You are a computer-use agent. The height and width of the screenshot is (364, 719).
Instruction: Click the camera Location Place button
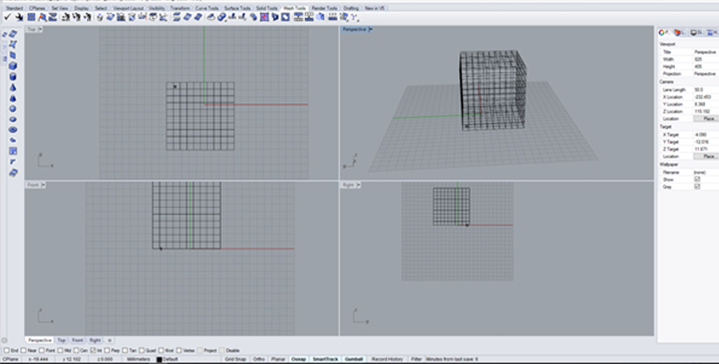706,119
